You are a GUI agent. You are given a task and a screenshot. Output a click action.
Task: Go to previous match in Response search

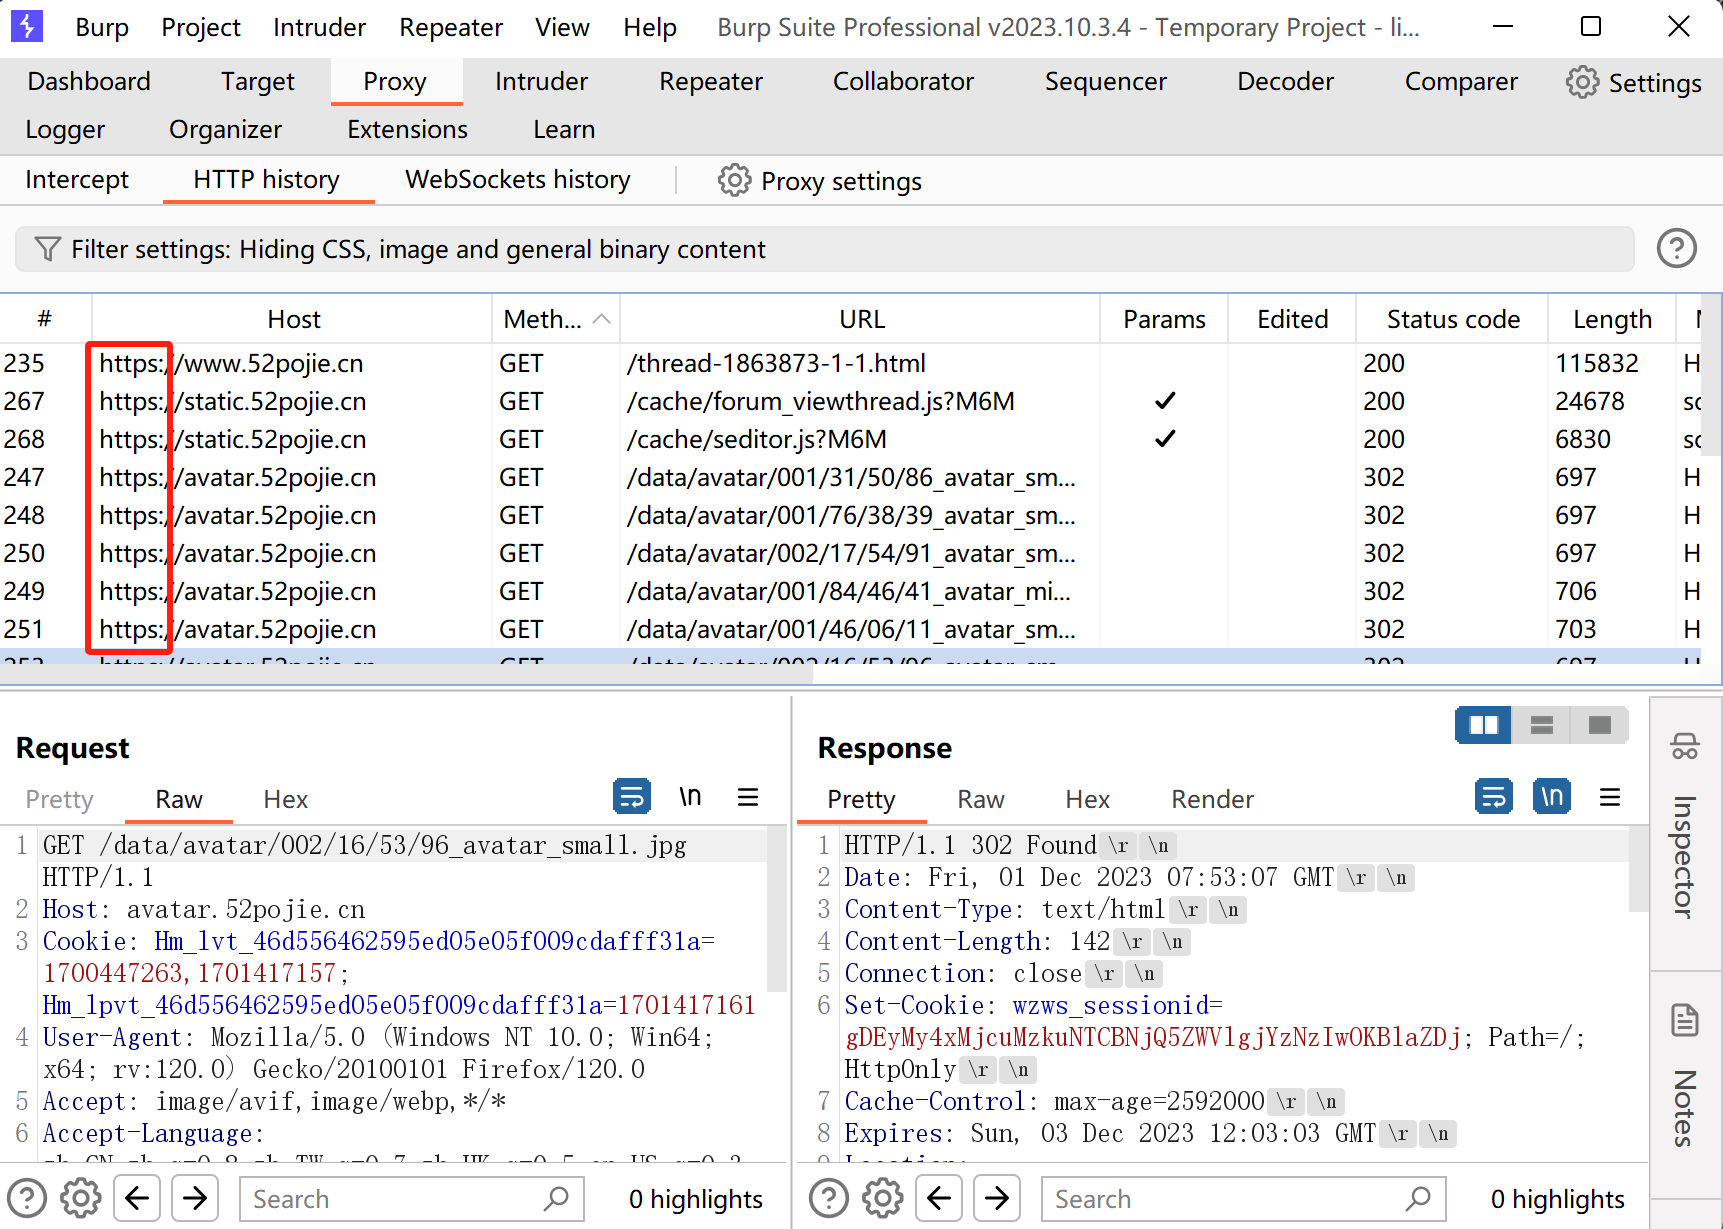(x=939, y=1198)
